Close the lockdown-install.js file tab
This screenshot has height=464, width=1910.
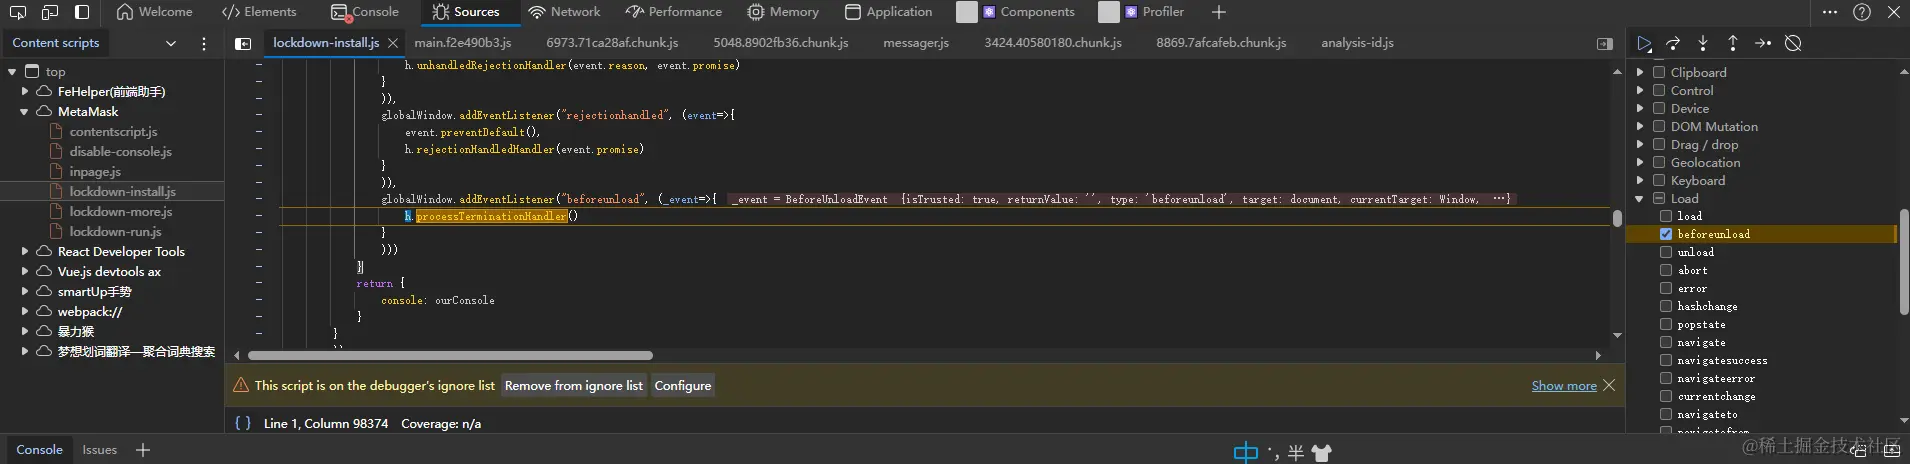pyautogui.click(x=393, y=43)
